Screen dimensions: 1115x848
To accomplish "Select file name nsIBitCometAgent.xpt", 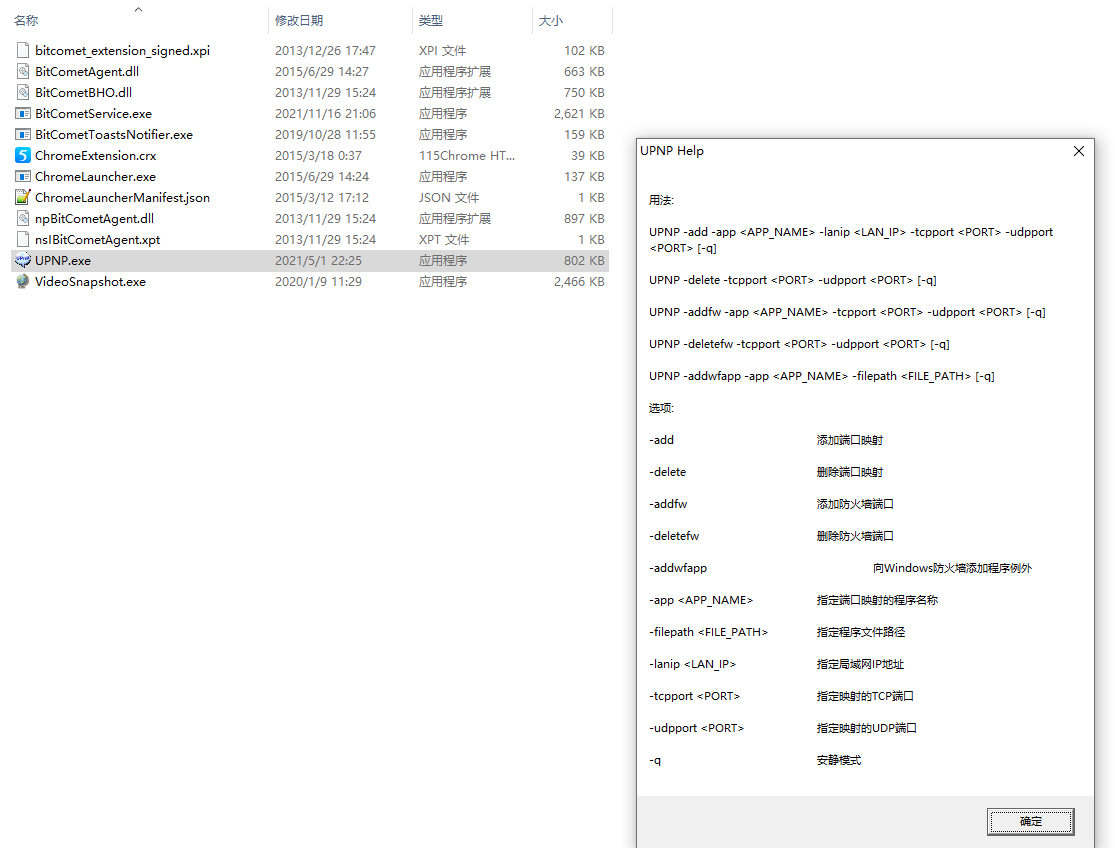I will [97, 240].
